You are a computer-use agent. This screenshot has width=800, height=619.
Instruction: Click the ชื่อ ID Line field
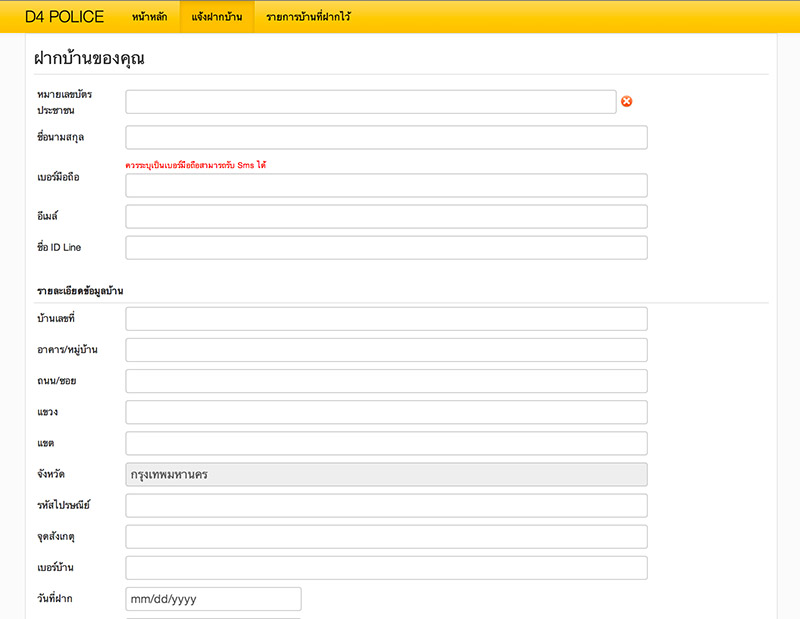[386, 247]
